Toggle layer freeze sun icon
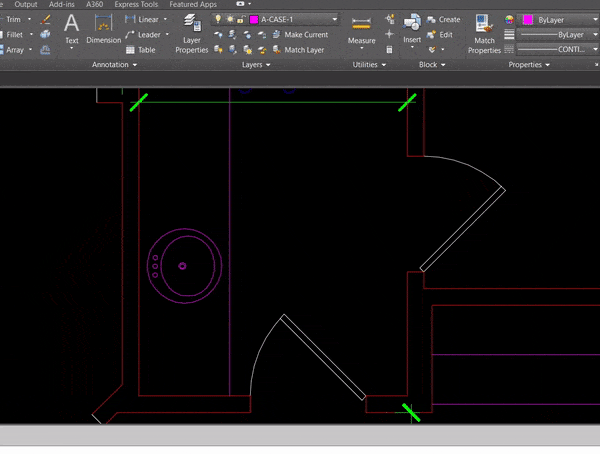Screen dimensions: 600x454 point(230,19)
